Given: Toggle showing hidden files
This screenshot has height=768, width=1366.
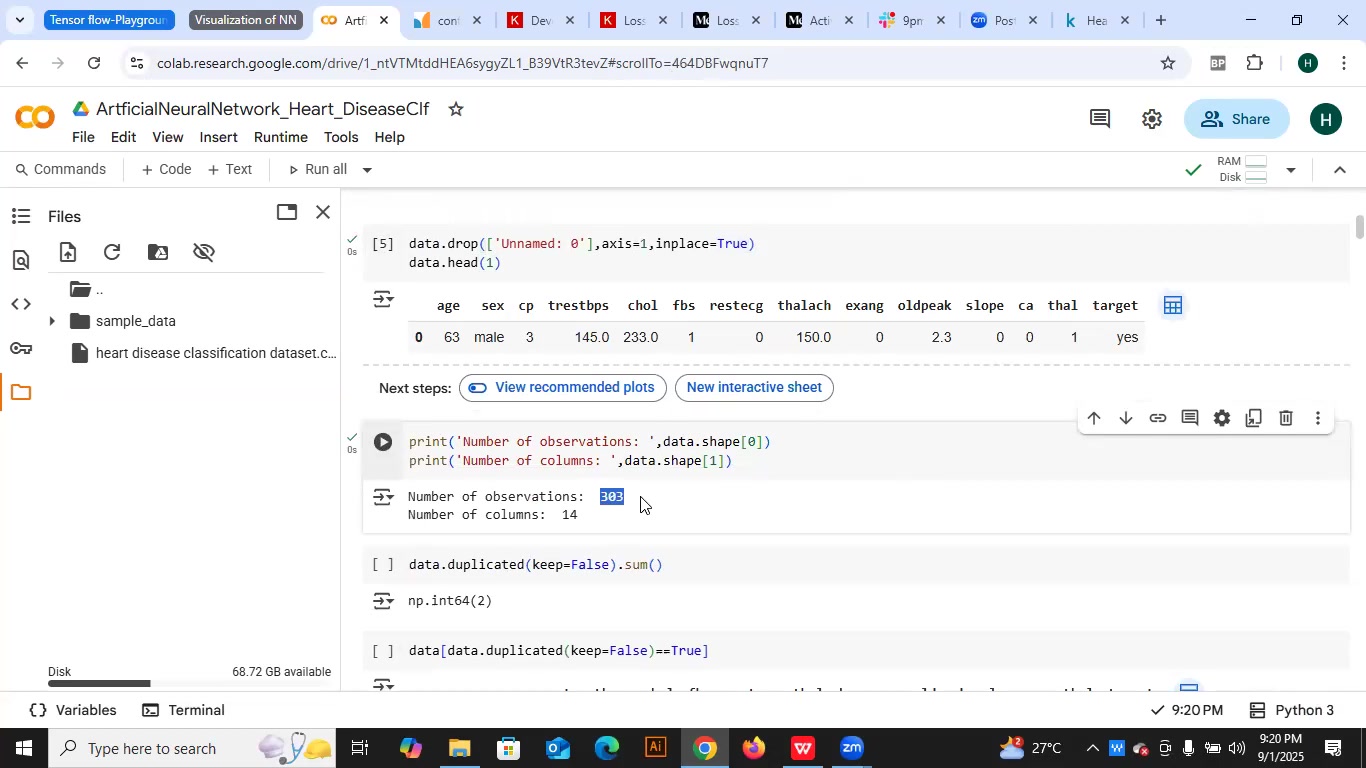Looking at the screenshot, I should [x=204, y=252].
